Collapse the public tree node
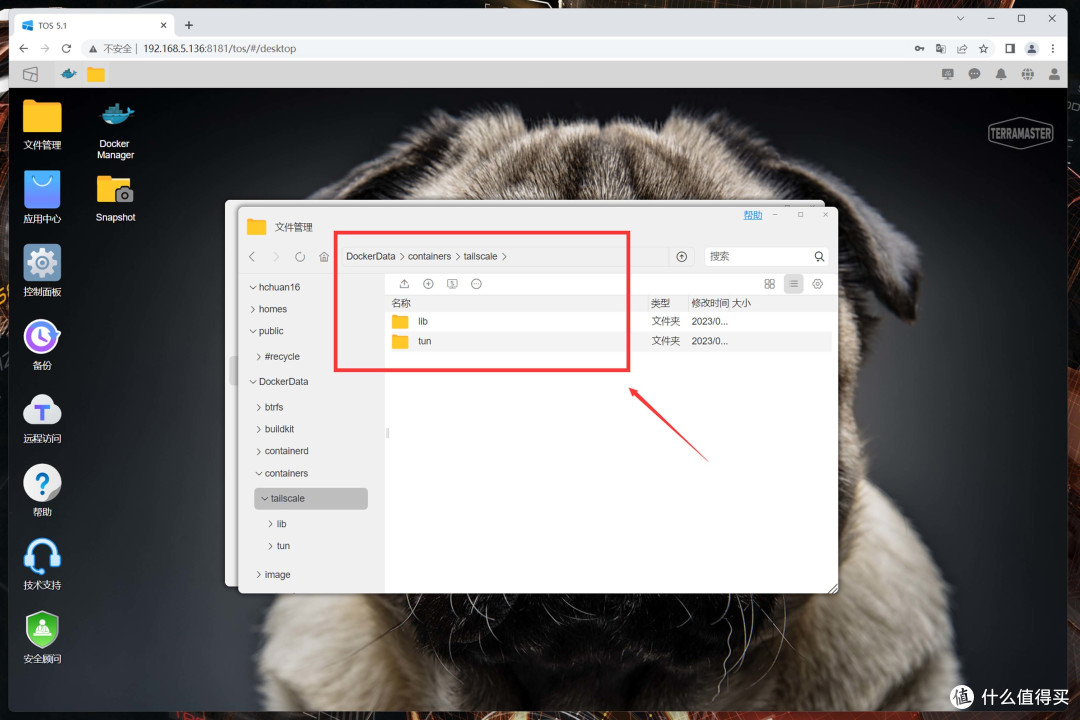Image resolution: width=1080 pixels, height=720 pixels. (x=253, y=331)
